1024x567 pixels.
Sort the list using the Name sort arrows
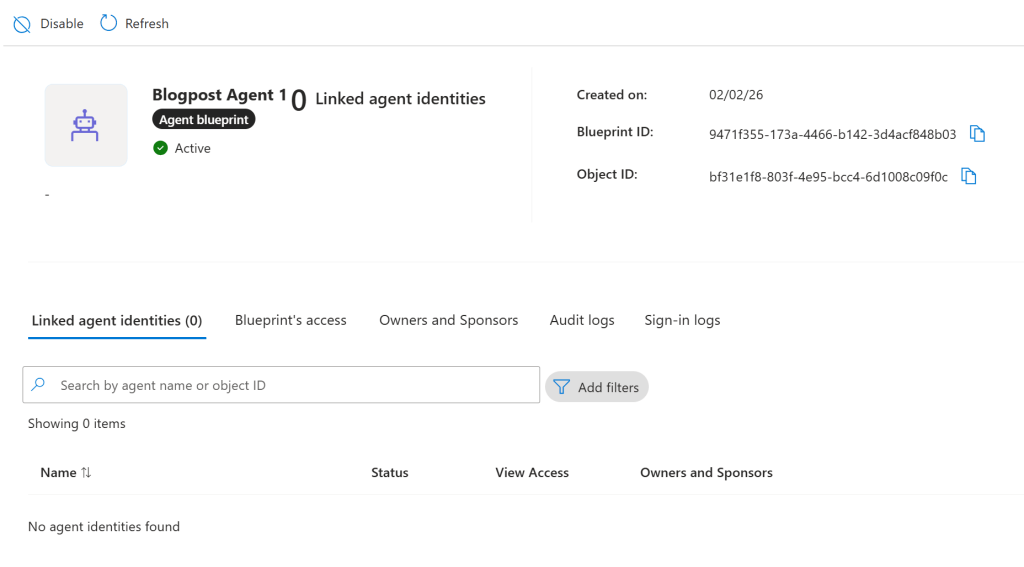[86, 473]
